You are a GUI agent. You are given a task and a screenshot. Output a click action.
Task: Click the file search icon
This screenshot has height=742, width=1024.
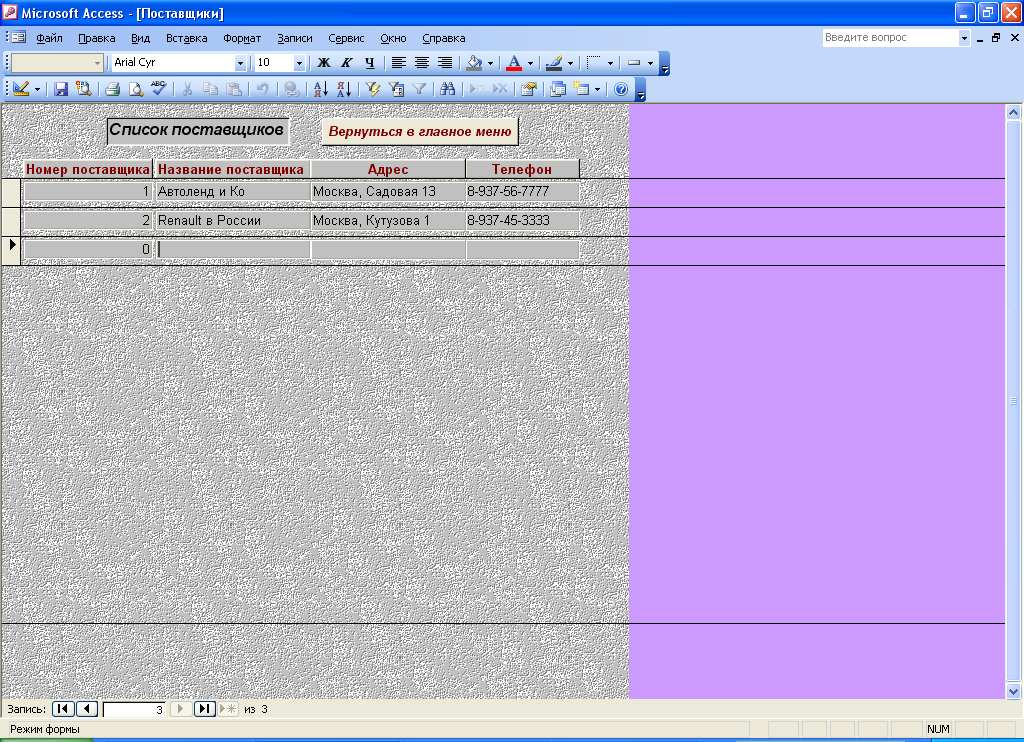[x=84, y=89]
